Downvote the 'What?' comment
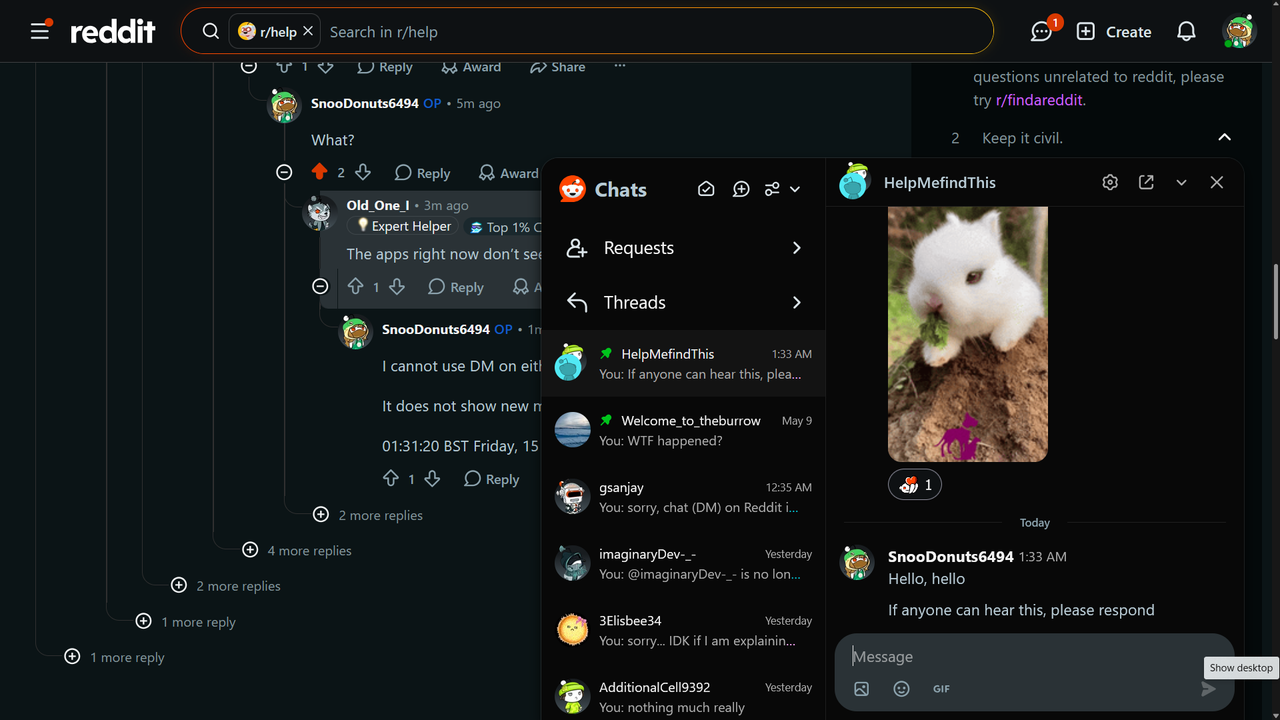The height and width of the screenshot is (720, 1280). click(x=363, y=172)
